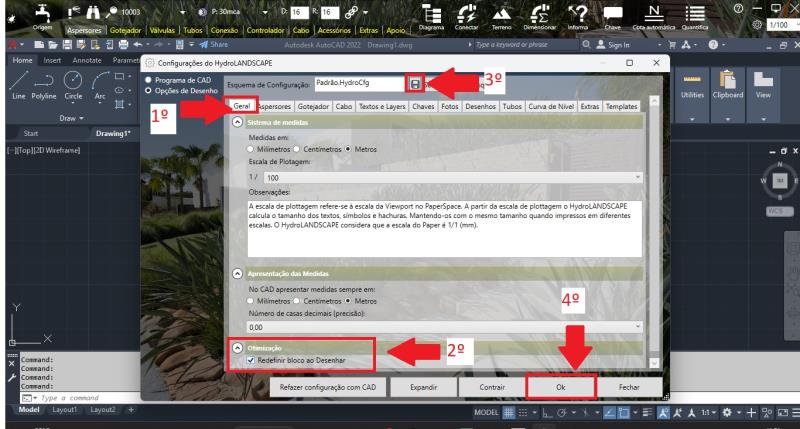Click the AutoCAD Plot printer icon
This screenshot has height=429, width=800.
point(123,45)
